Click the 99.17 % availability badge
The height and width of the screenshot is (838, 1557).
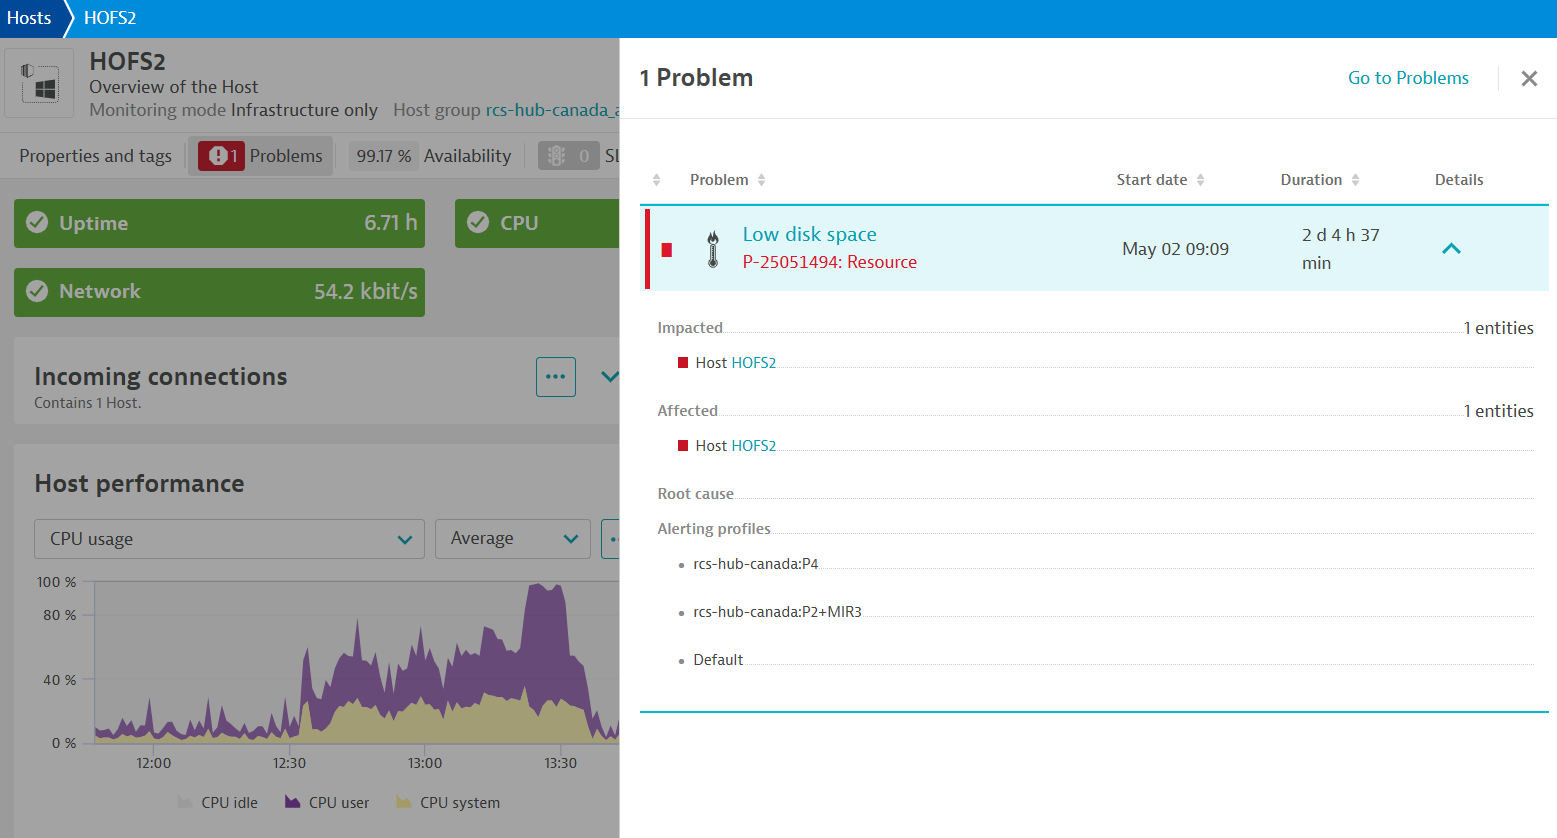(x=384, y=156)
